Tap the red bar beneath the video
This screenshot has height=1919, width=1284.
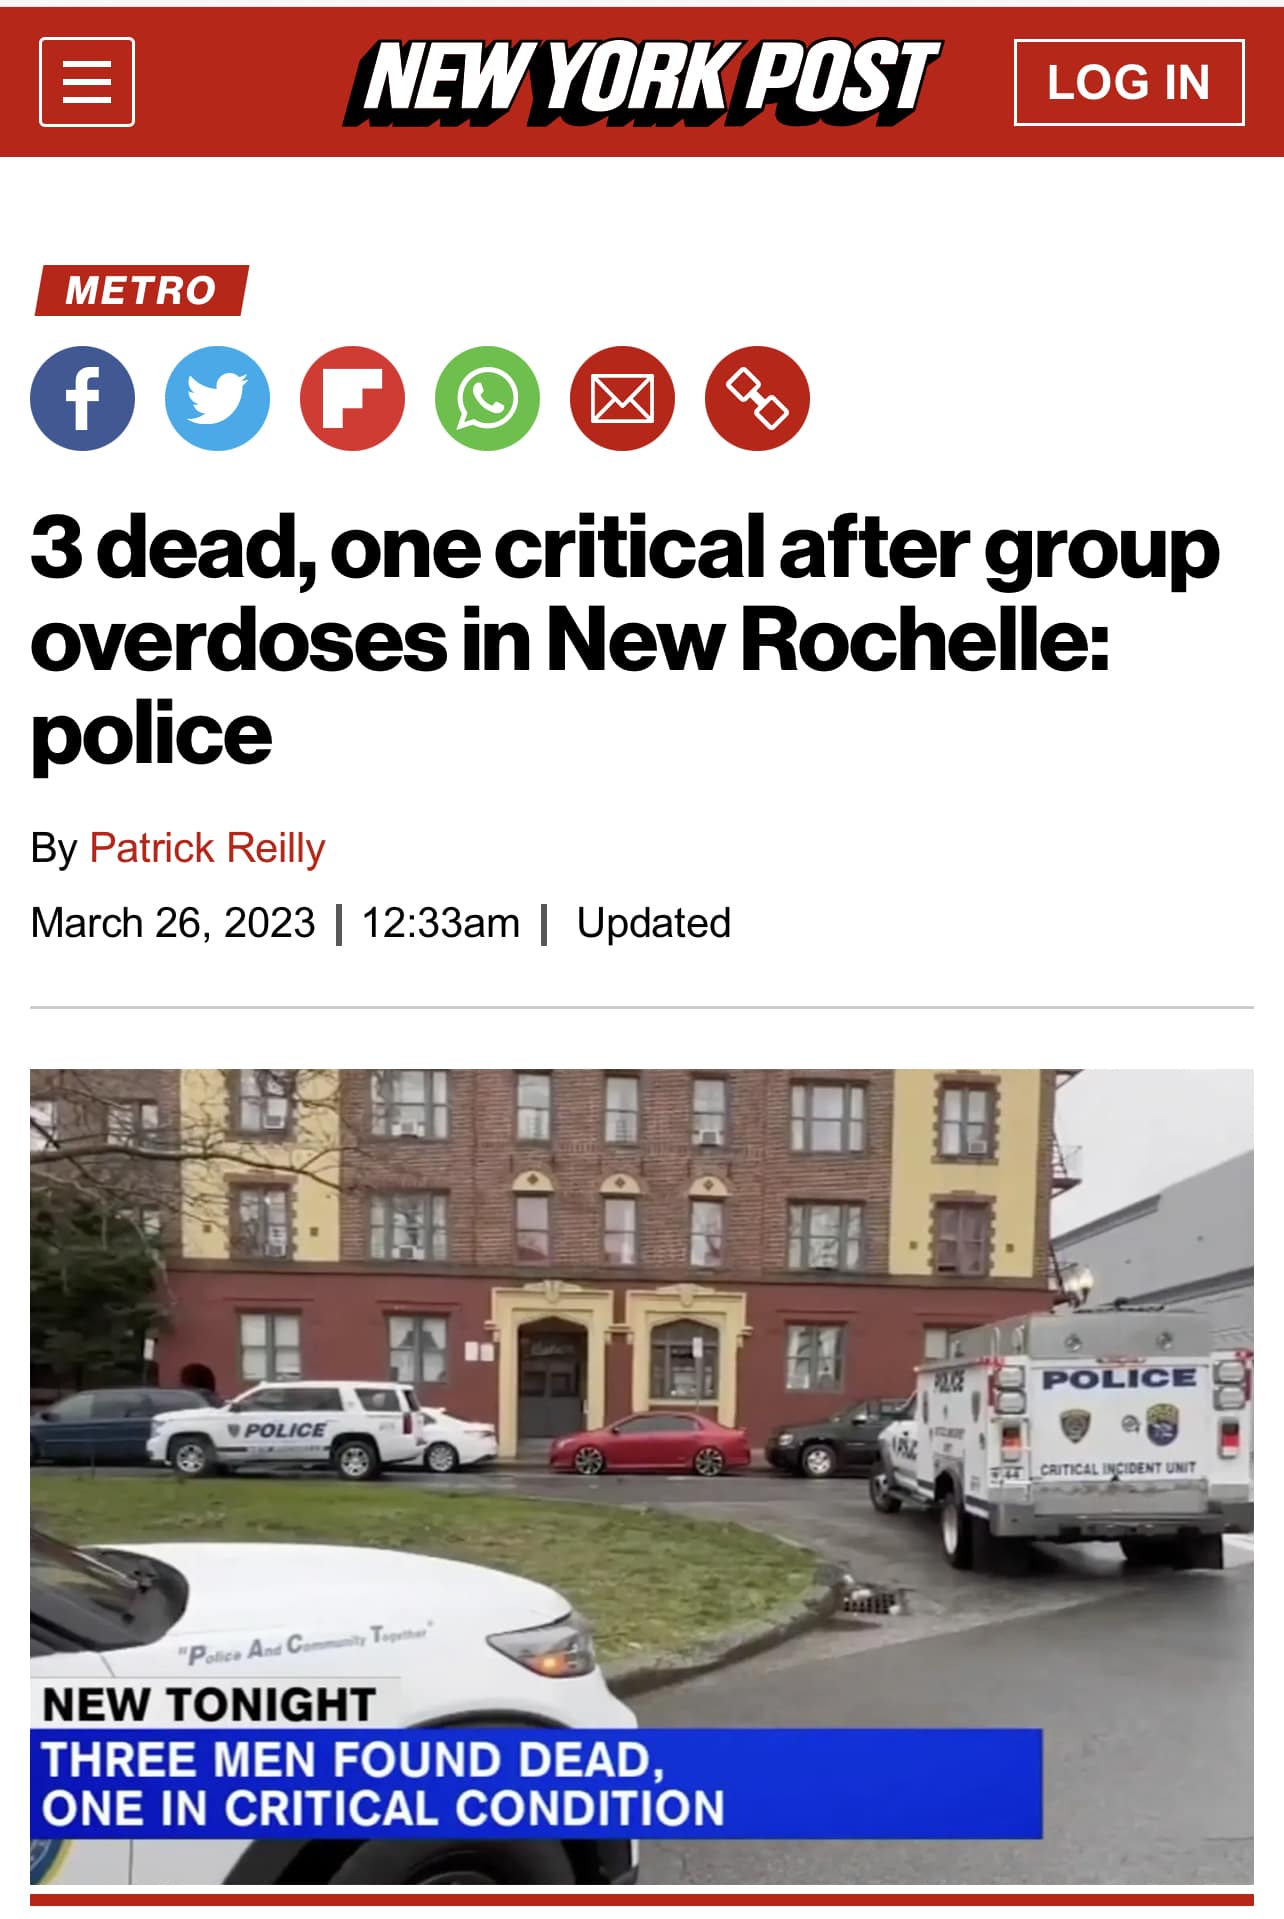click(641, 1899)
